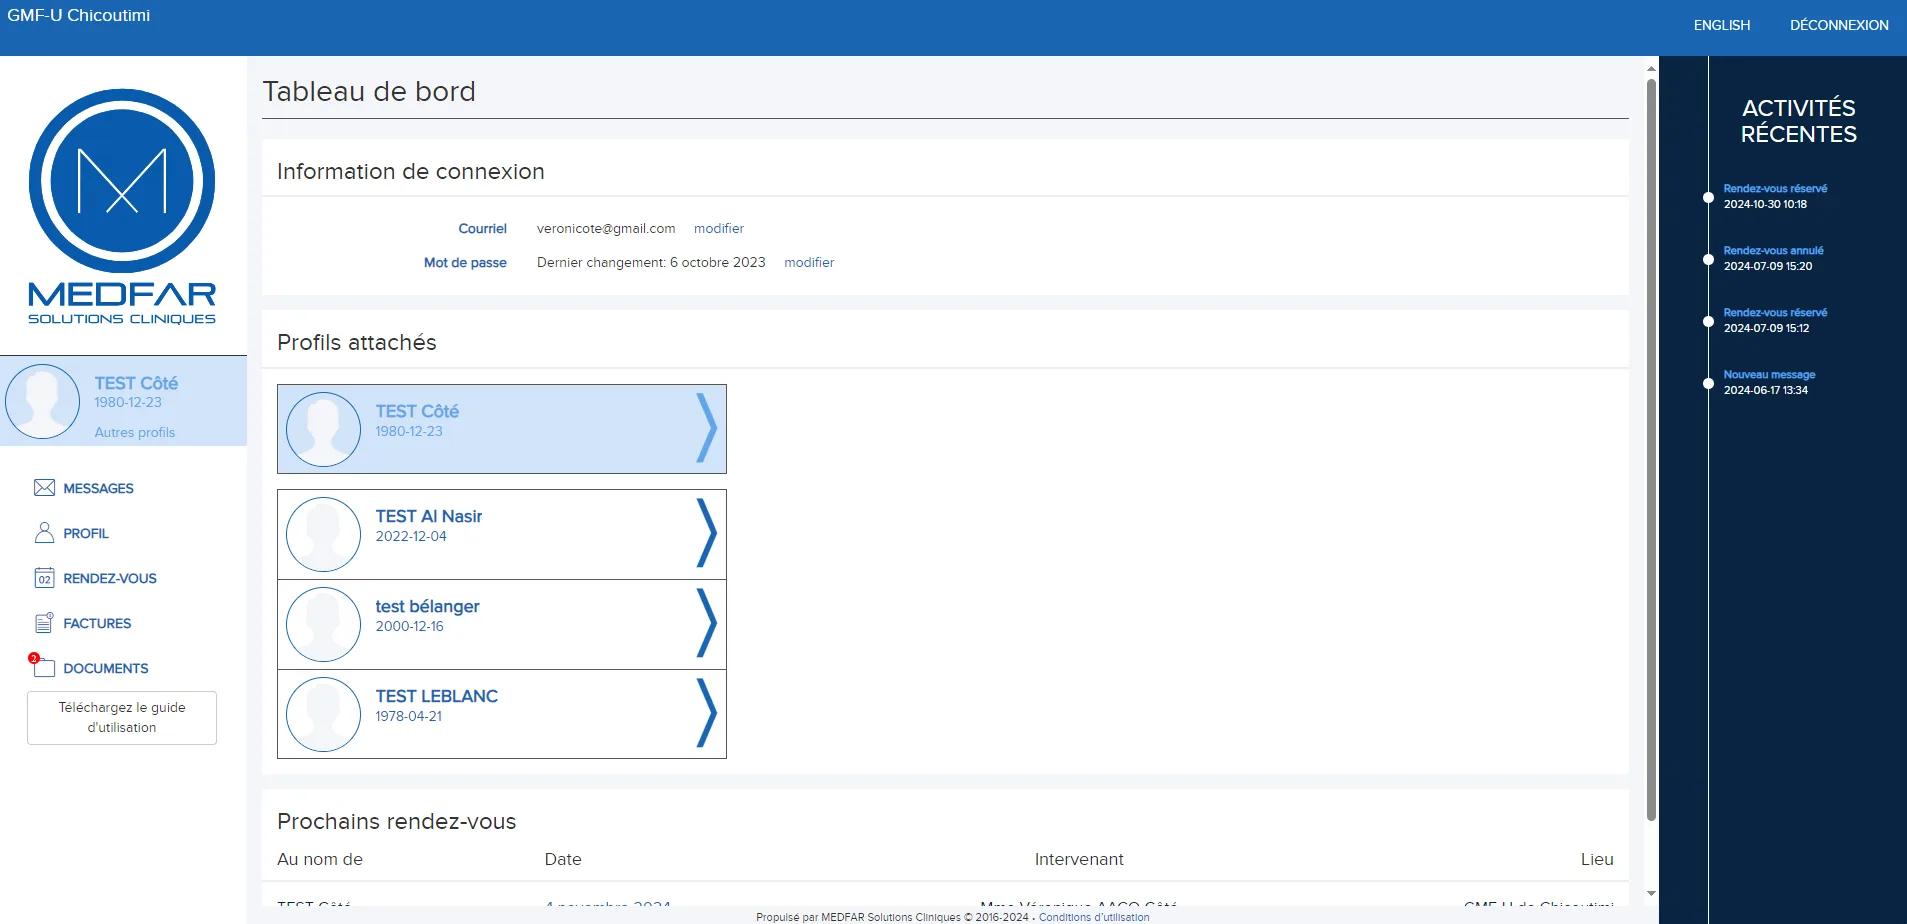Click the Dernier changement: 6 octobre 2023 text
Screen dimensions: 1907x924
651,262
